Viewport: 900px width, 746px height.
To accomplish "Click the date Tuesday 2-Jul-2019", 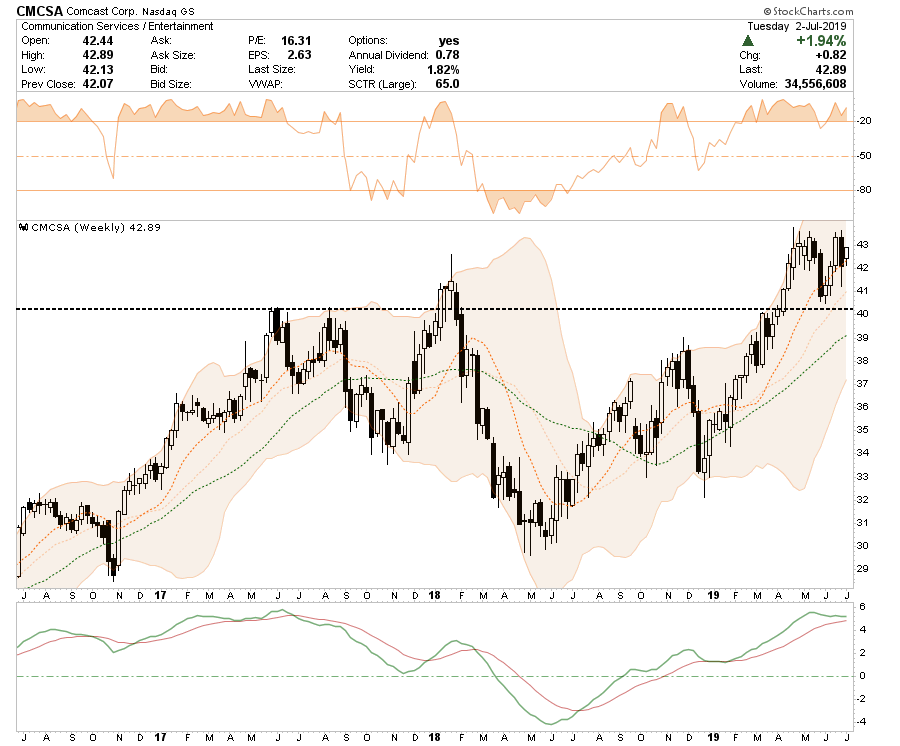I will click(797, 26).
